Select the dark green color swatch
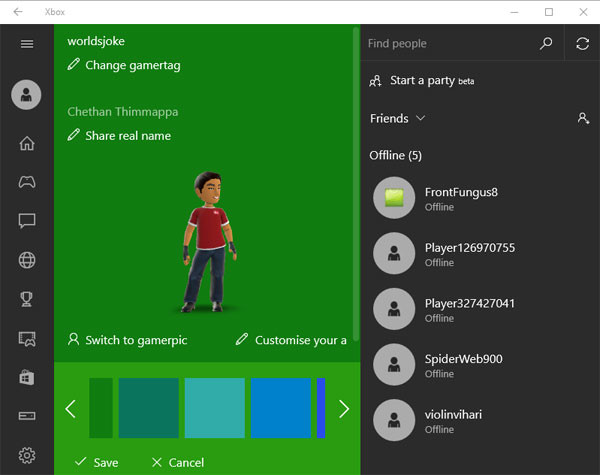The height and width of the screenshot is (475, 600). click(x=101, y=408)
